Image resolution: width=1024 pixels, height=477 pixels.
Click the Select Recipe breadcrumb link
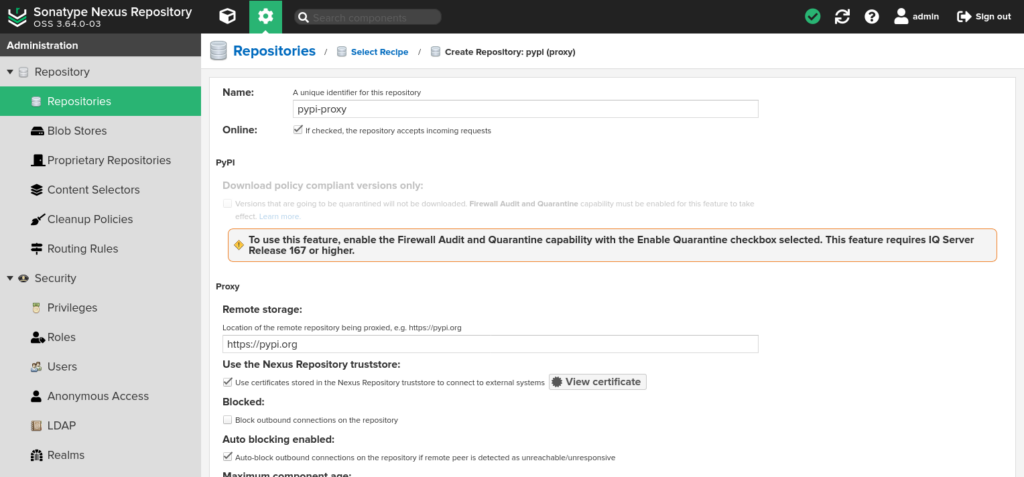pos(379,52)
